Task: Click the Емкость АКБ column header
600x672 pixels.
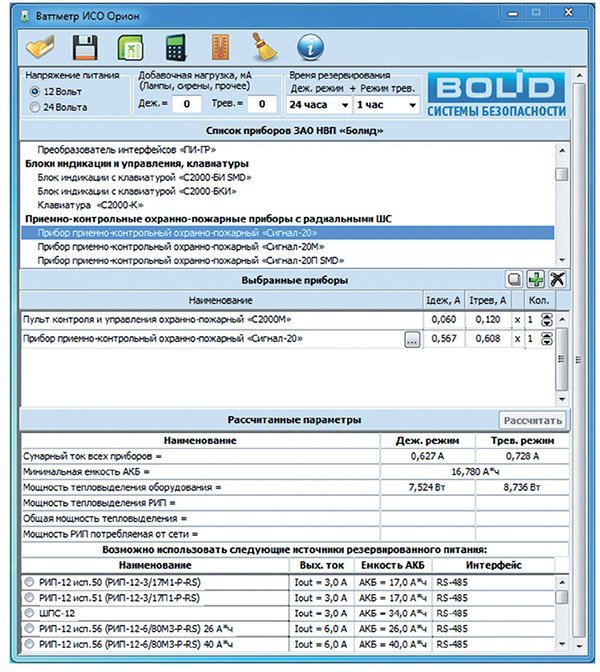Action: point(393,565)
